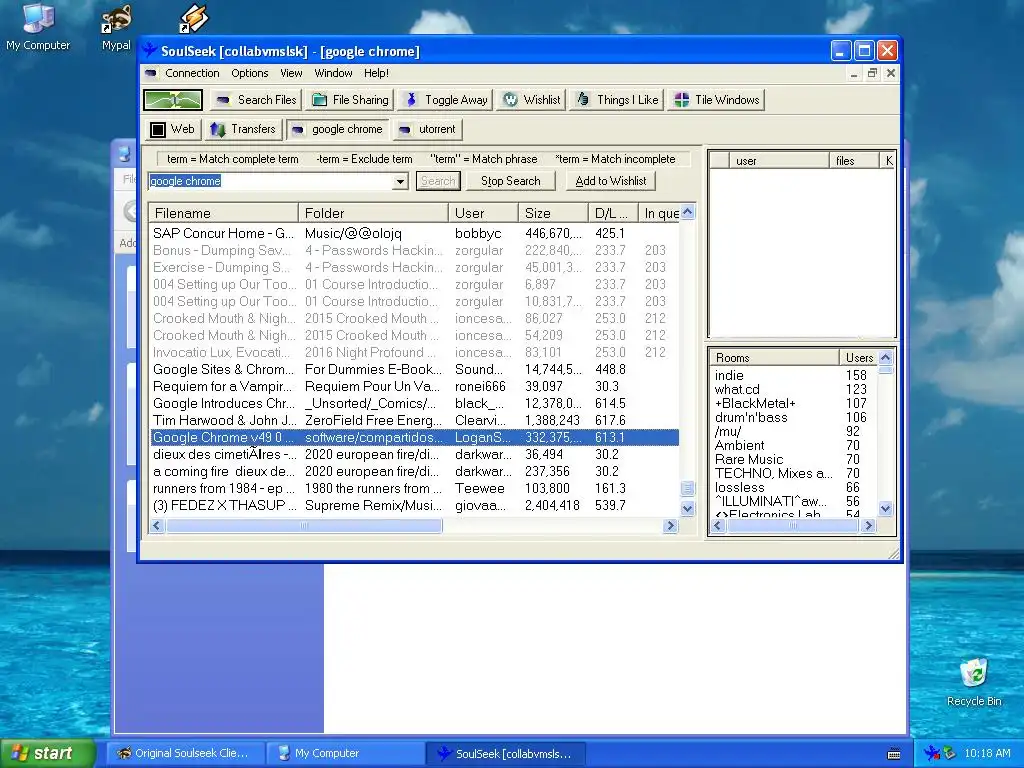Screen dimensions: 1024x768
Task: Click the Toggle Away toolbar button
Action: point(447,100)
